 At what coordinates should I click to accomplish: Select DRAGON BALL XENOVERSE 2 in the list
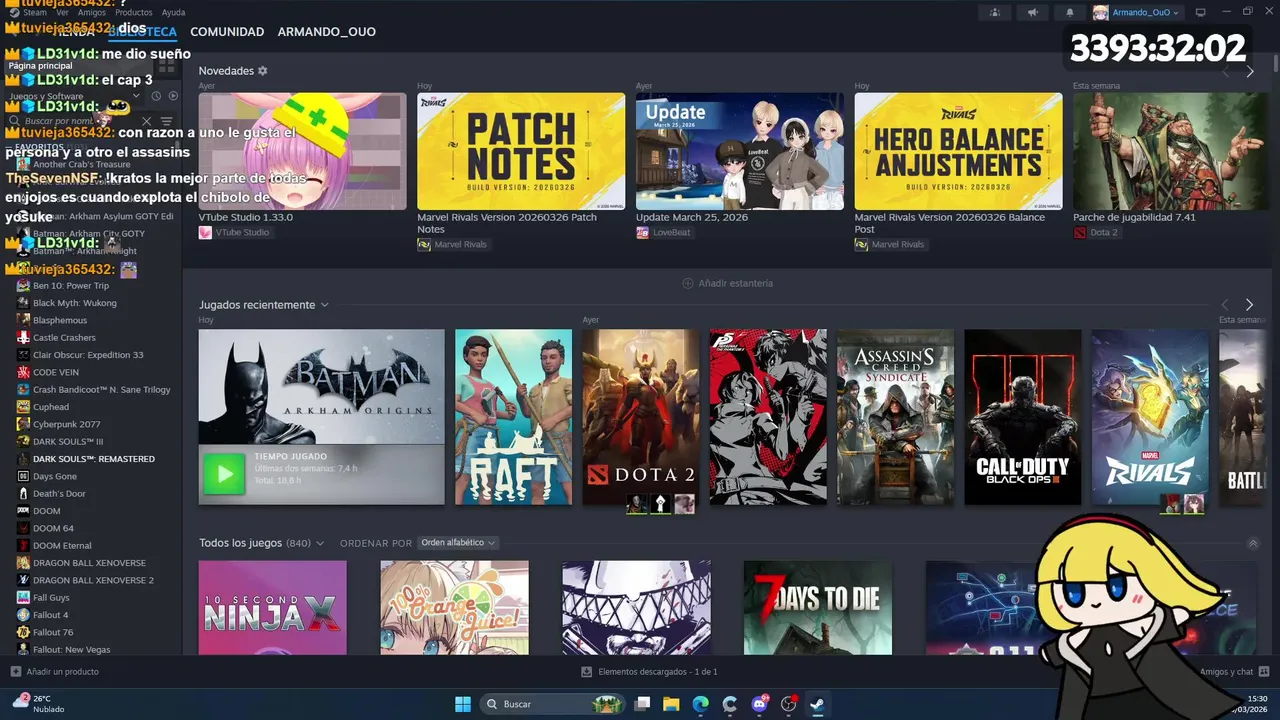pyautogui.click(x=91, y=580)
